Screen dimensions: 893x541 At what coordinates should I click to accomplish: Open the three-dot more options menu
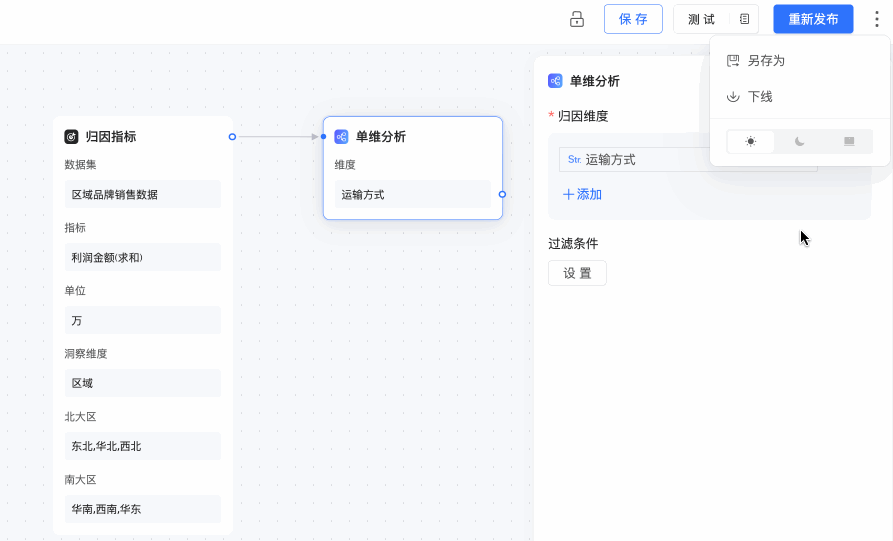(x=876, y=19)
